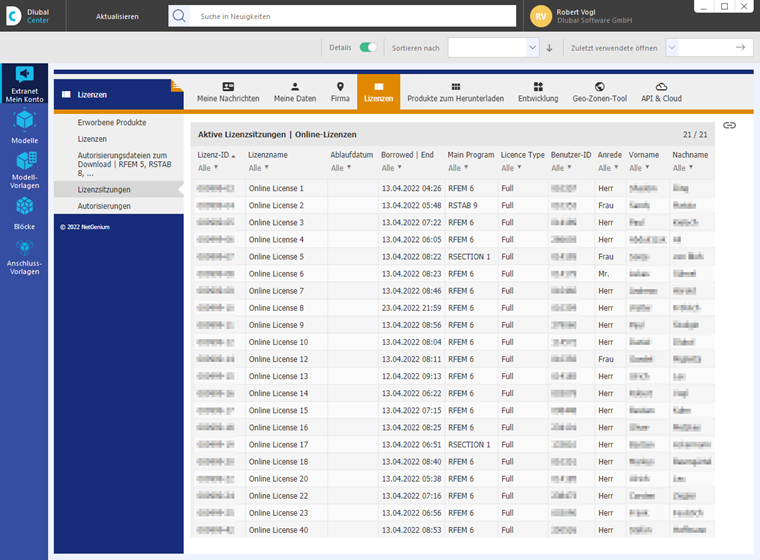Screen dimensions: 760x560
Task: Toggle the Details switch off
Action: (368, 48)
